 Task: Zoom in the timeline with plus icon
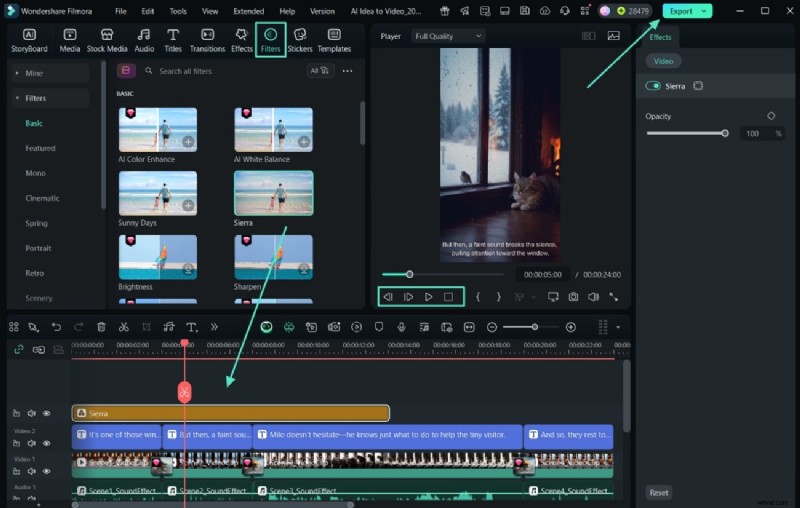(571, 327)
